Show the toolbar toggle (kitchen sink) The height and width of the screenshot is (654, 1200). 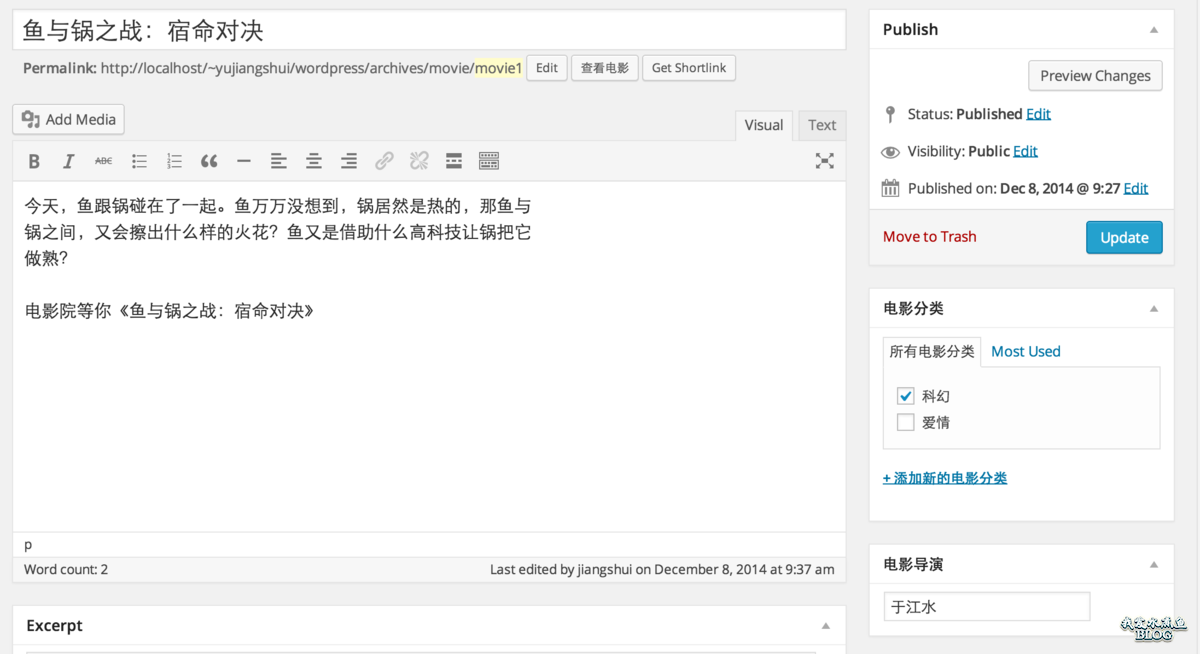click(x=489, y=161)
